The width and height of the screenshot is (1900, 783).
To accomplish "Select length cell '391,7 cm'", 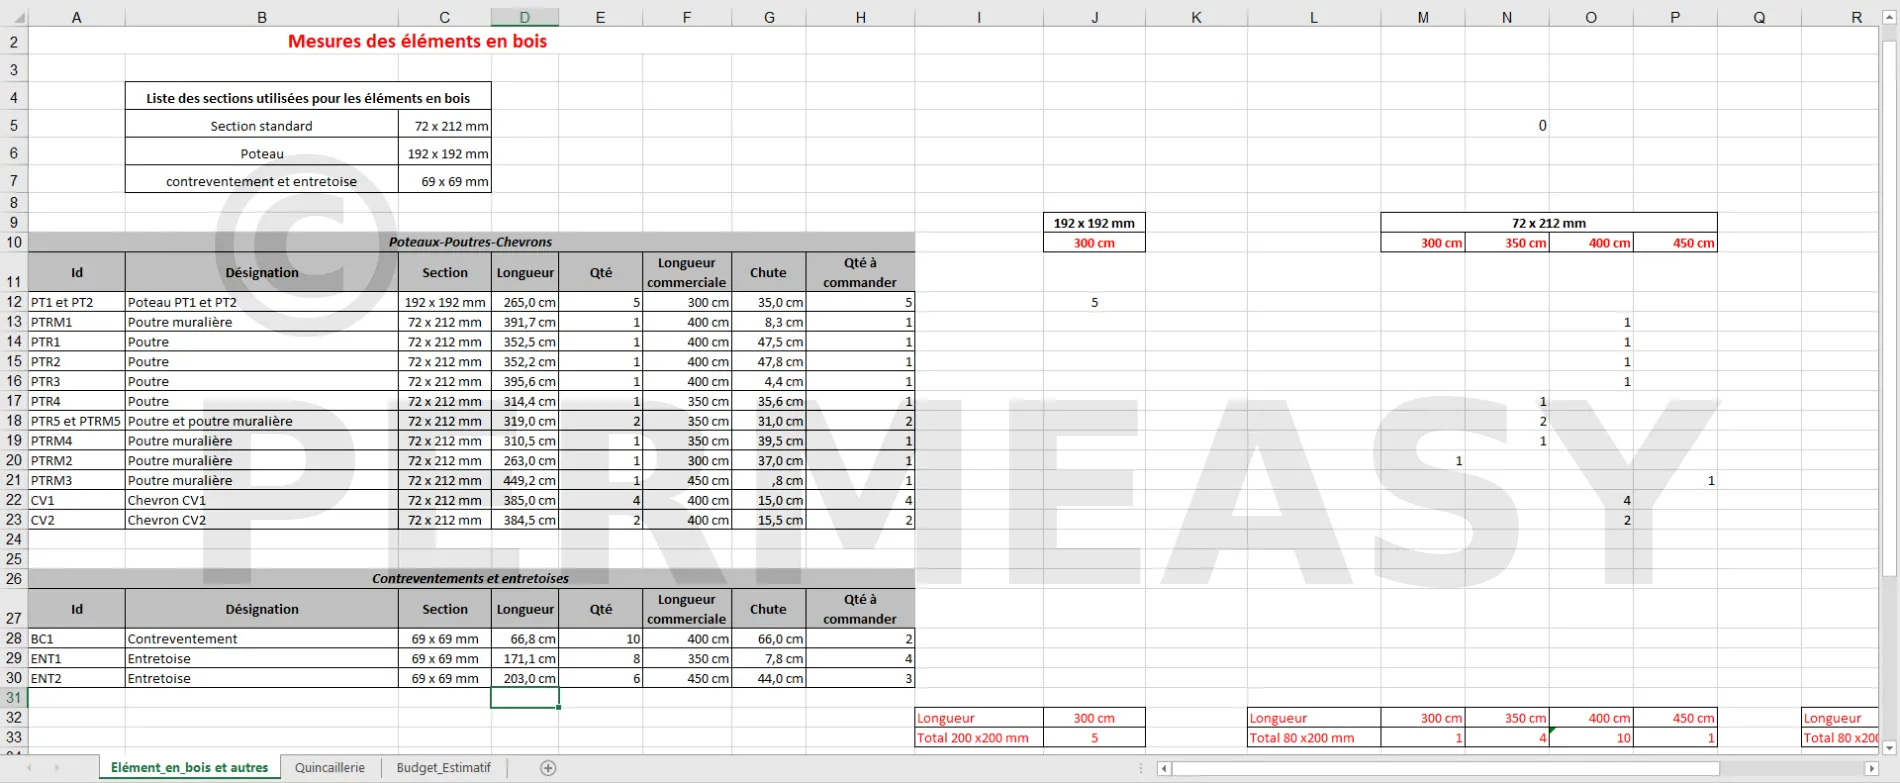I will click(x=525, y=322).
